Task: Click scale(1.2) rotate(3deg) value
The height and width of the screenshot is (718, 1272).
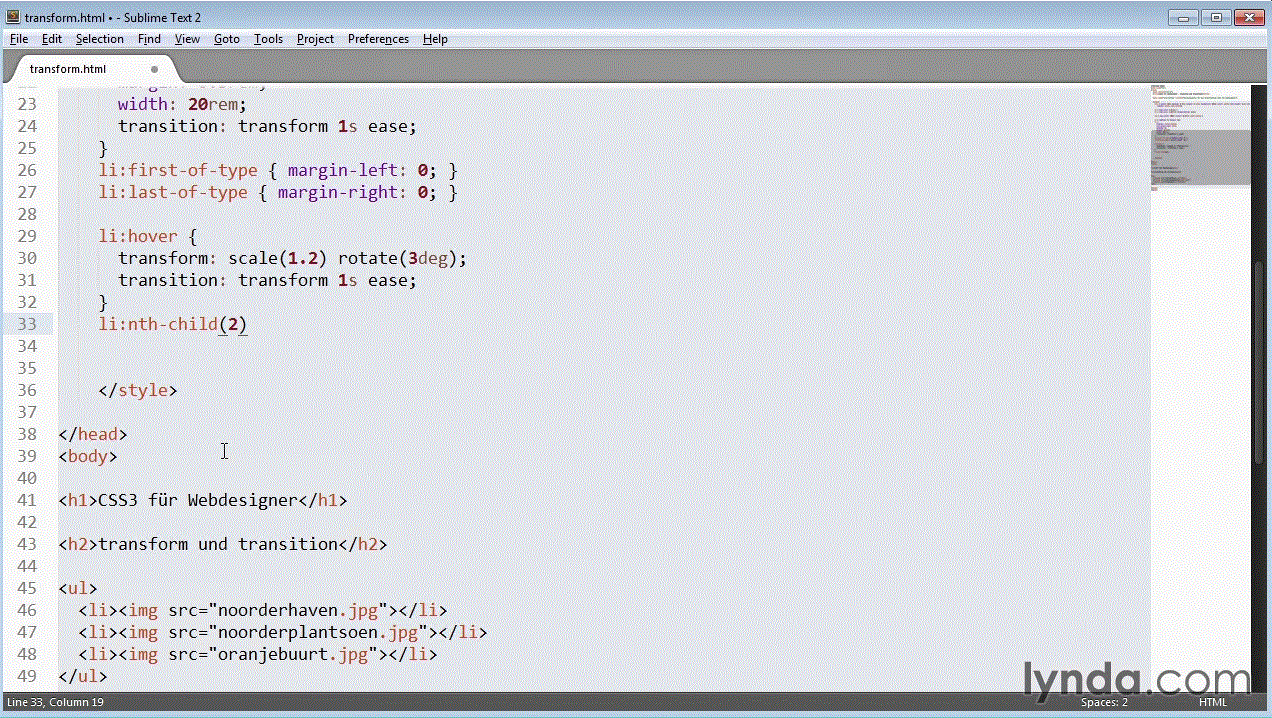Action: click(x=342, y=258)
